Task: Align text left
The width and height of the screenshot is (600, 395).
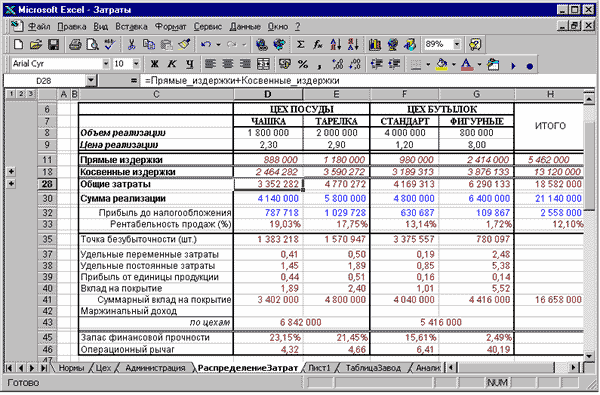Action: [x=210, y=64]
